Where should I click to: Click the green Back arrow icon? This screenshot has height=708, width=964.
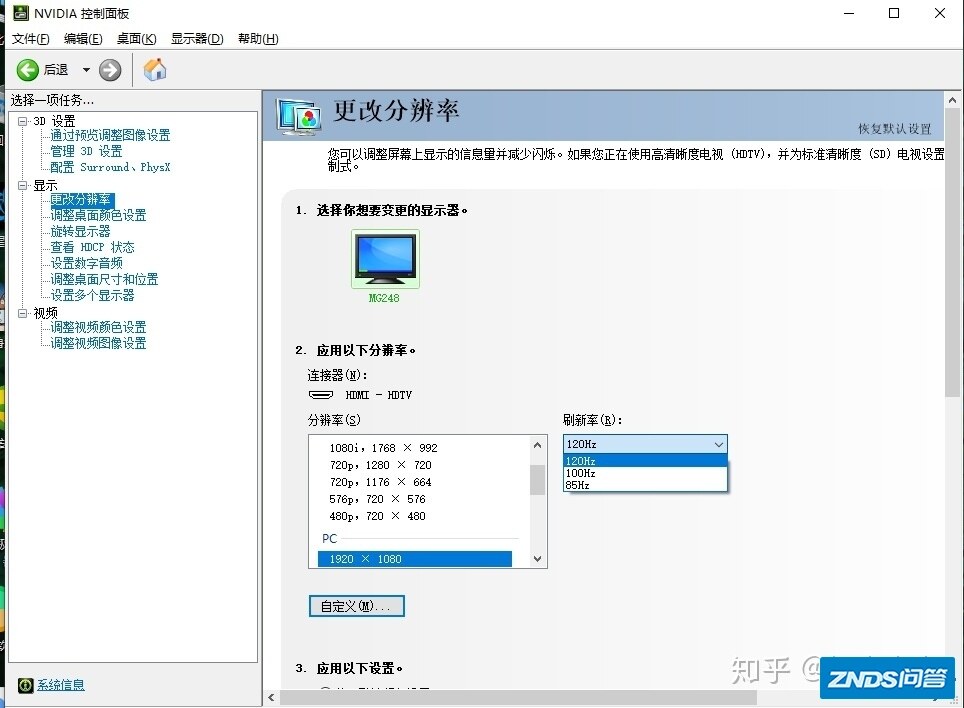tap(27, 70)
